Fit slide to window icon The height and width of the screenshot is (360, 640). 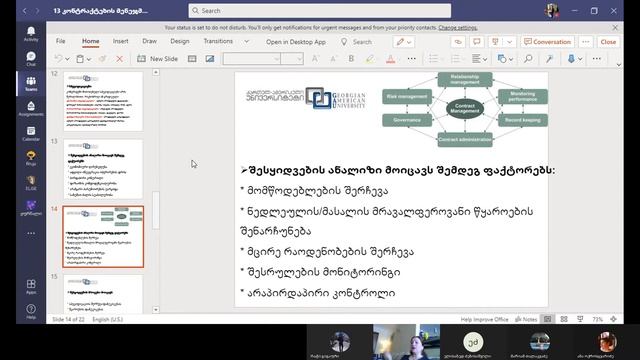(x=613, y=319)
